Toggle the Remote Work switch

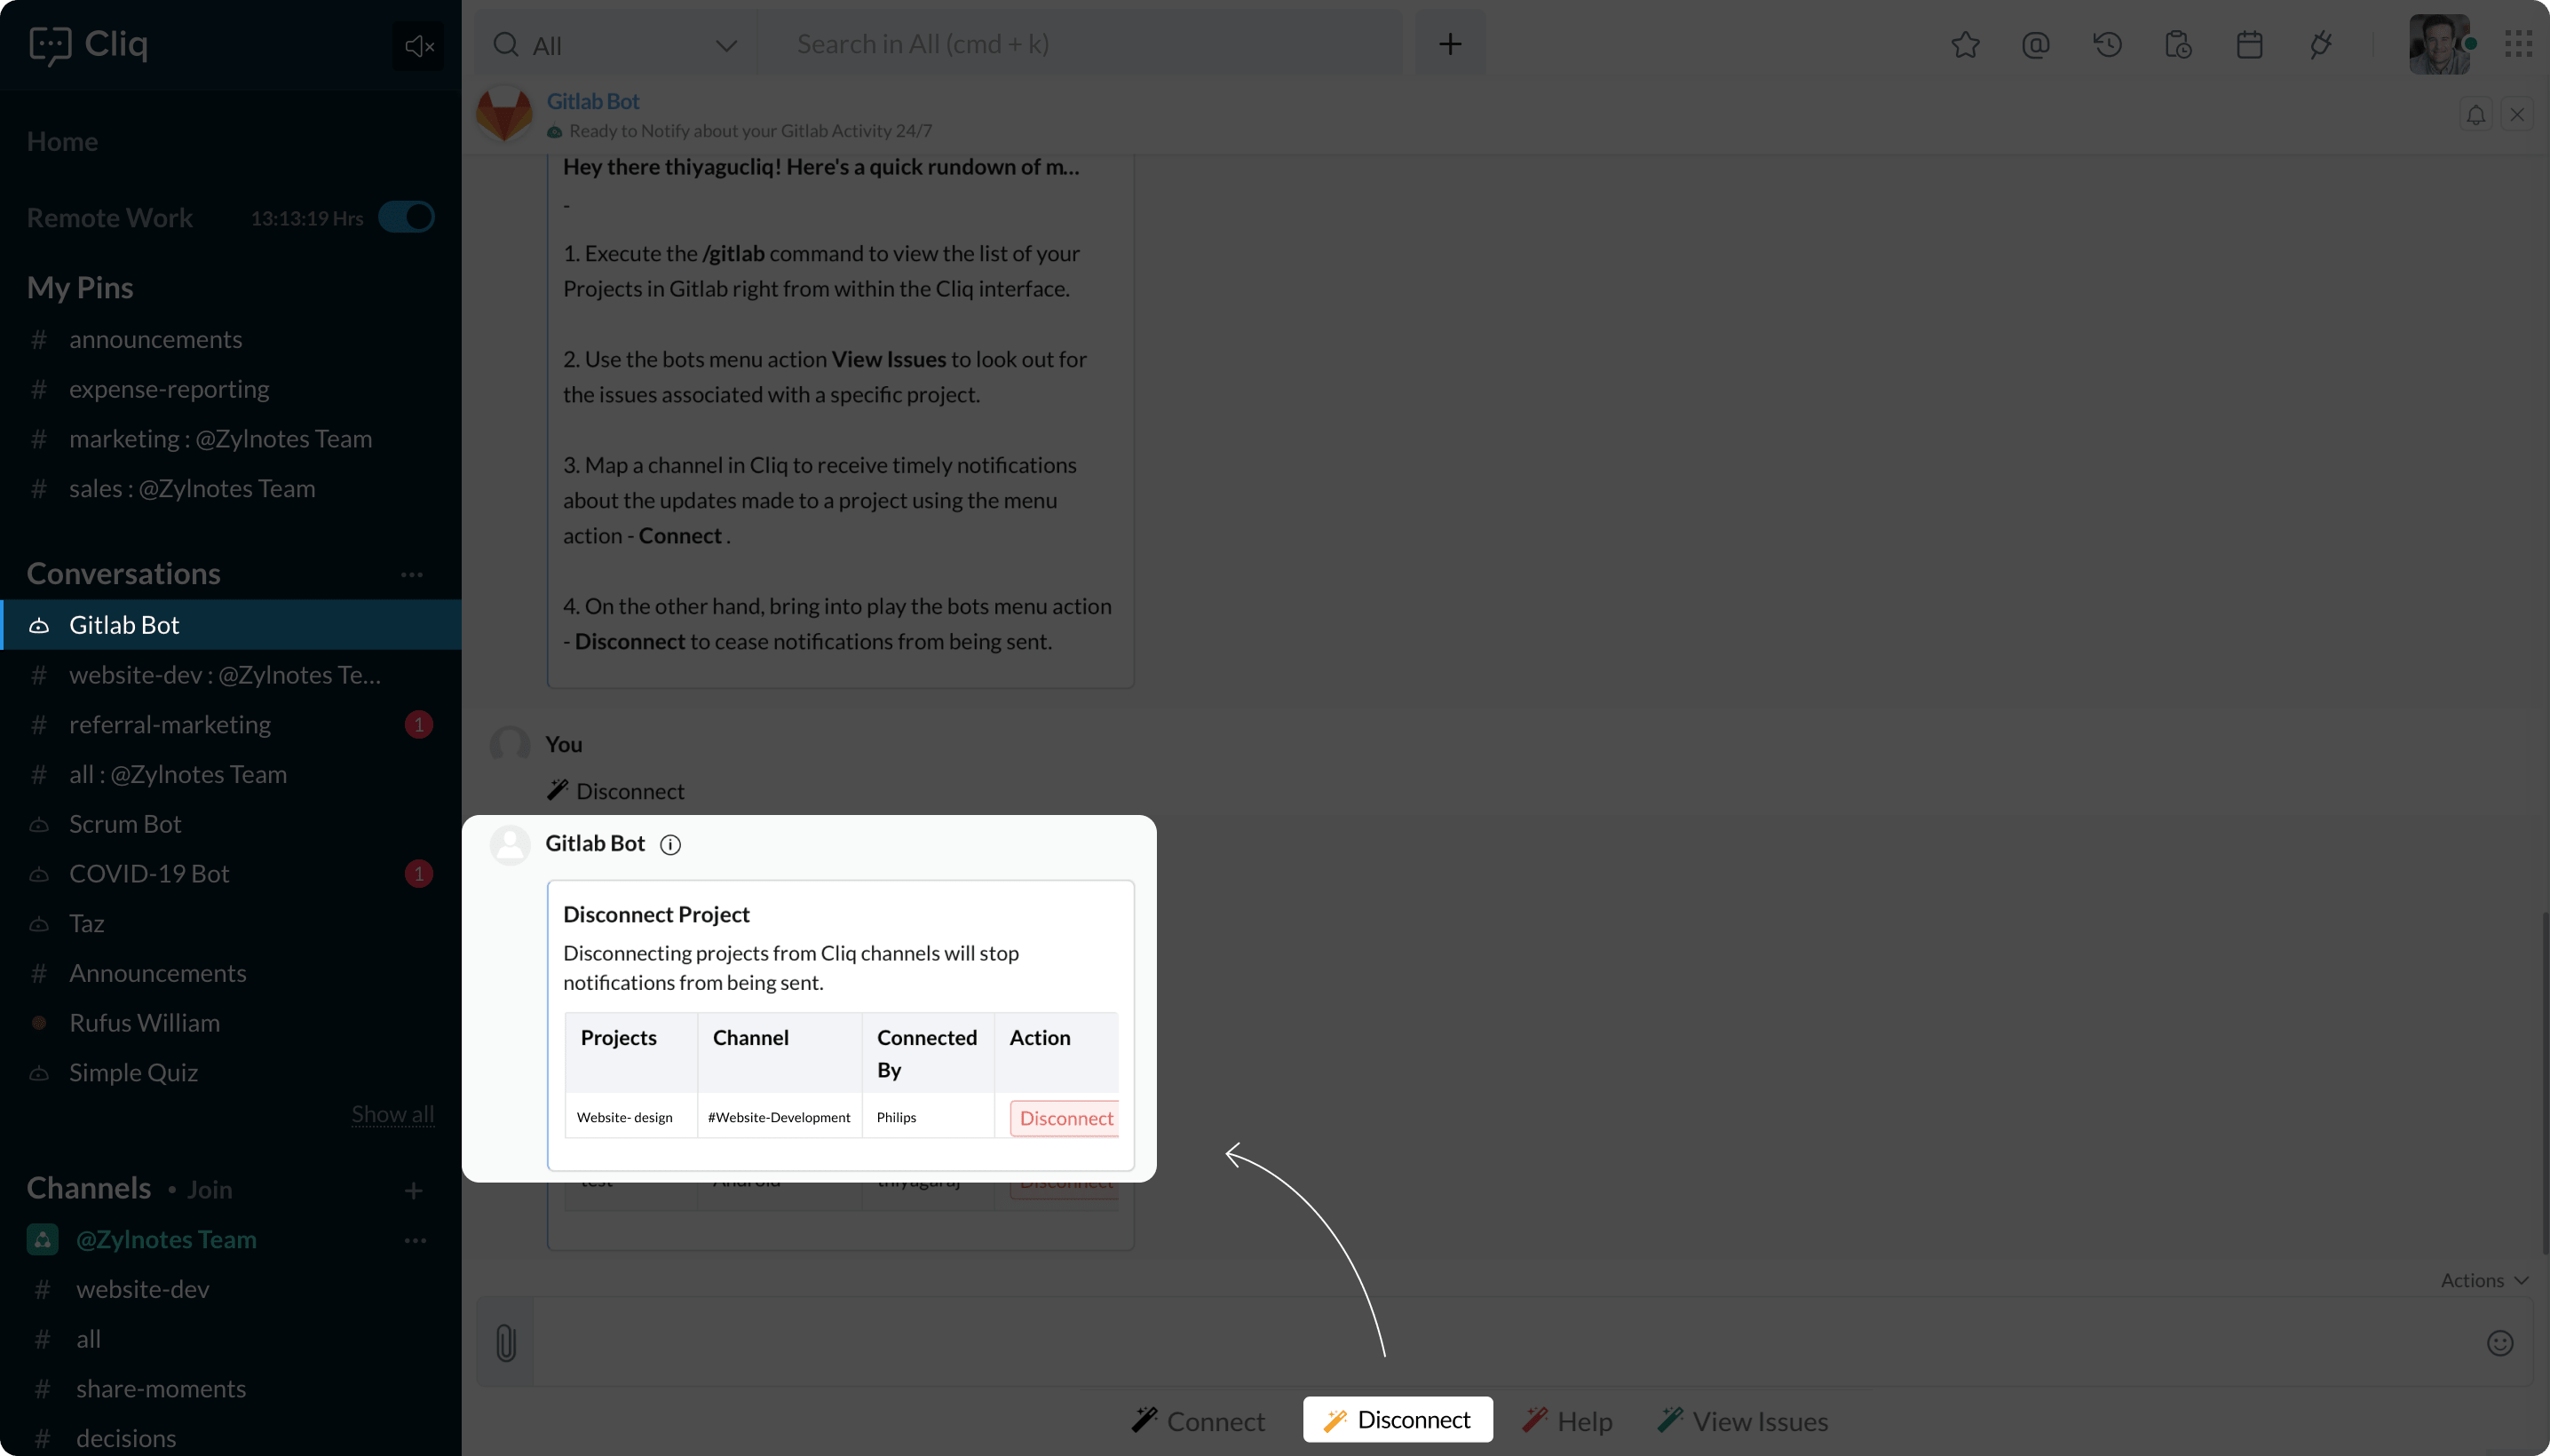[x=406, y=217]
